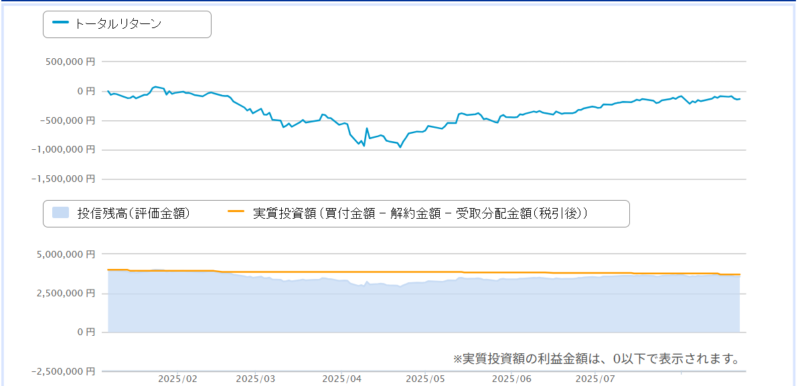Select the 2025/02 date axis label

[x=178, y=379]
